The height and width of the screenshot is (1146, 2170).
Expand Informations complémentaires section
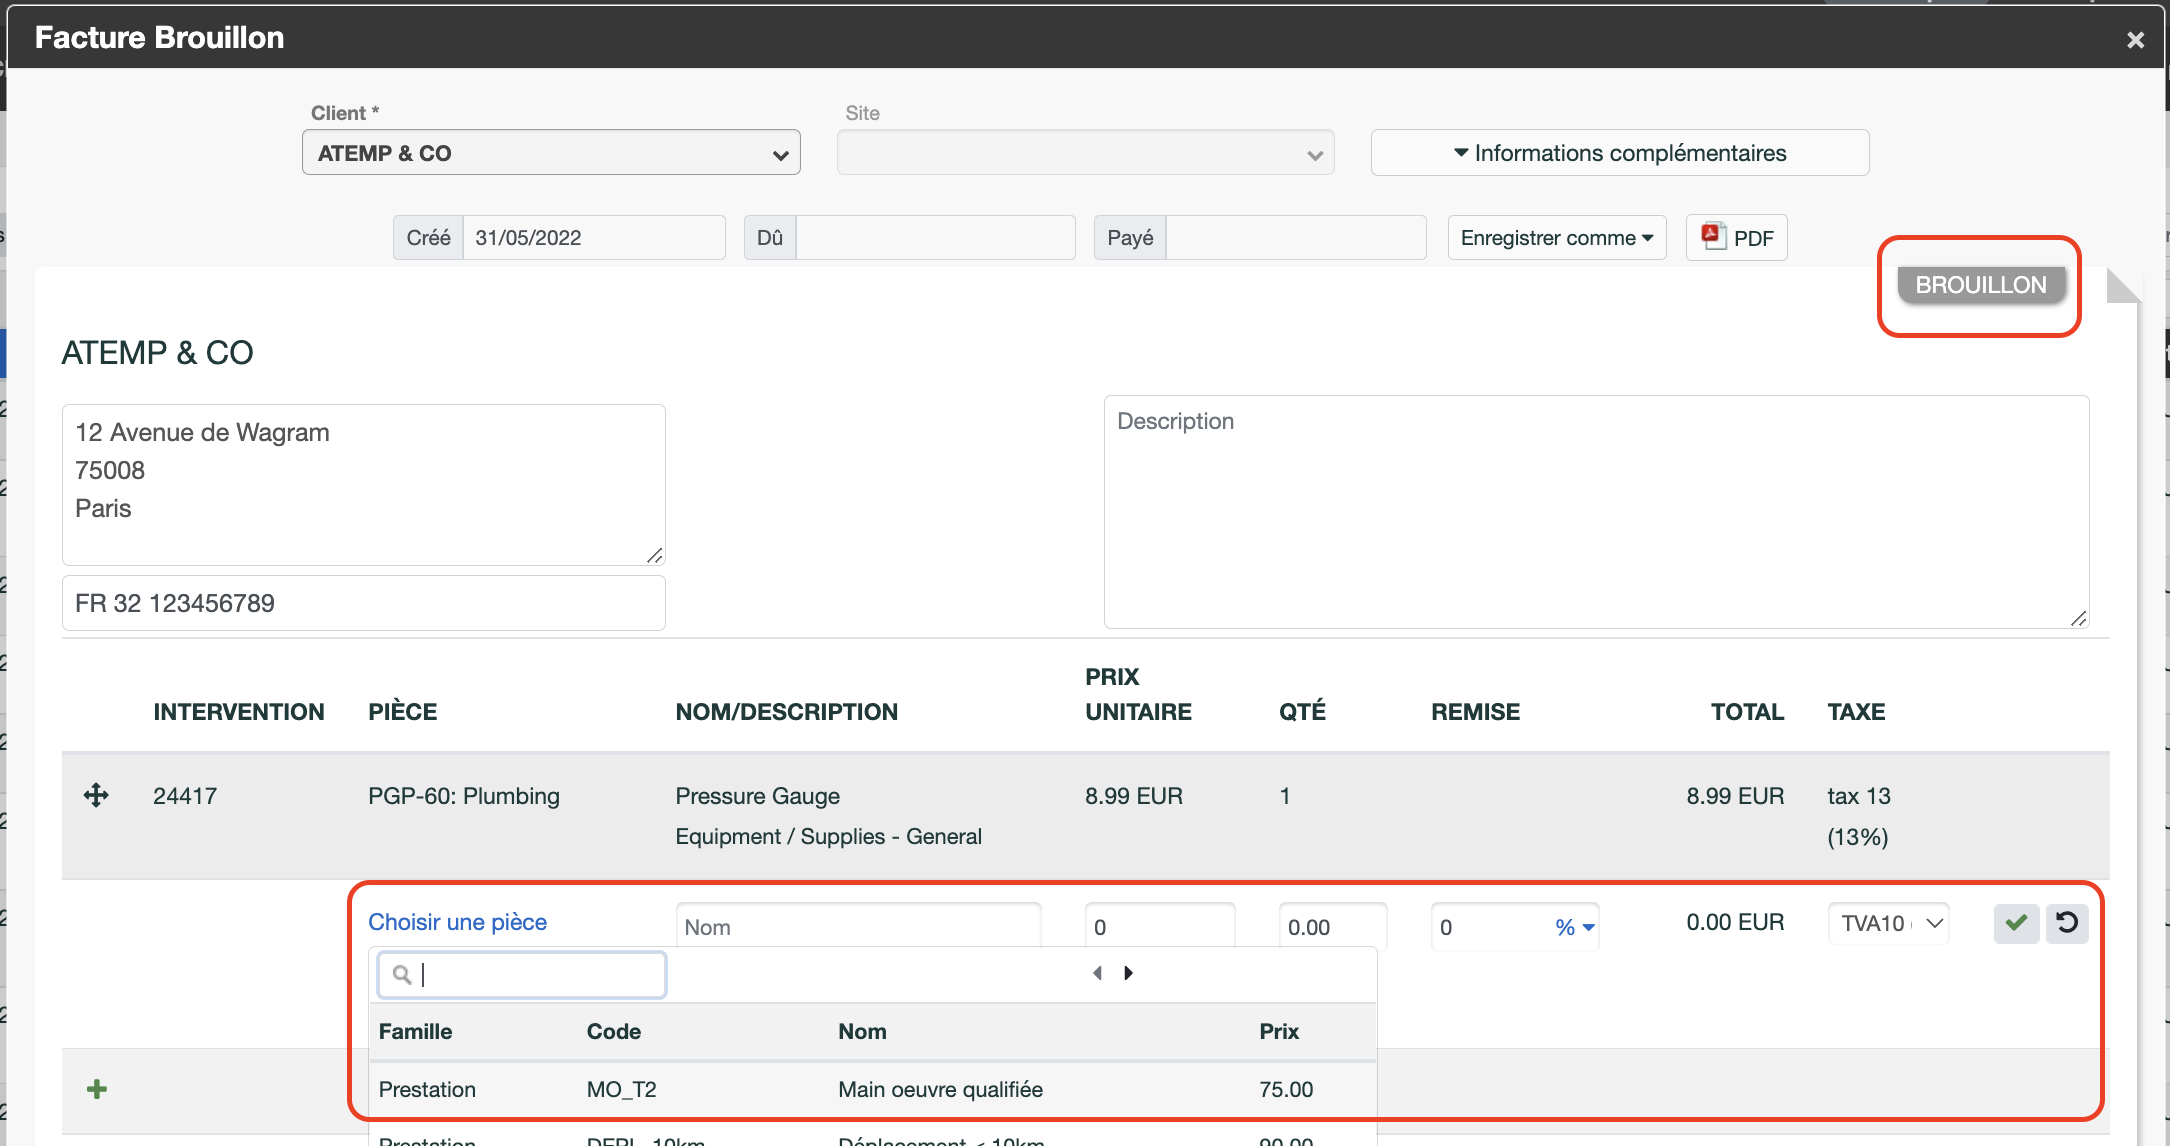point(1620,153)
